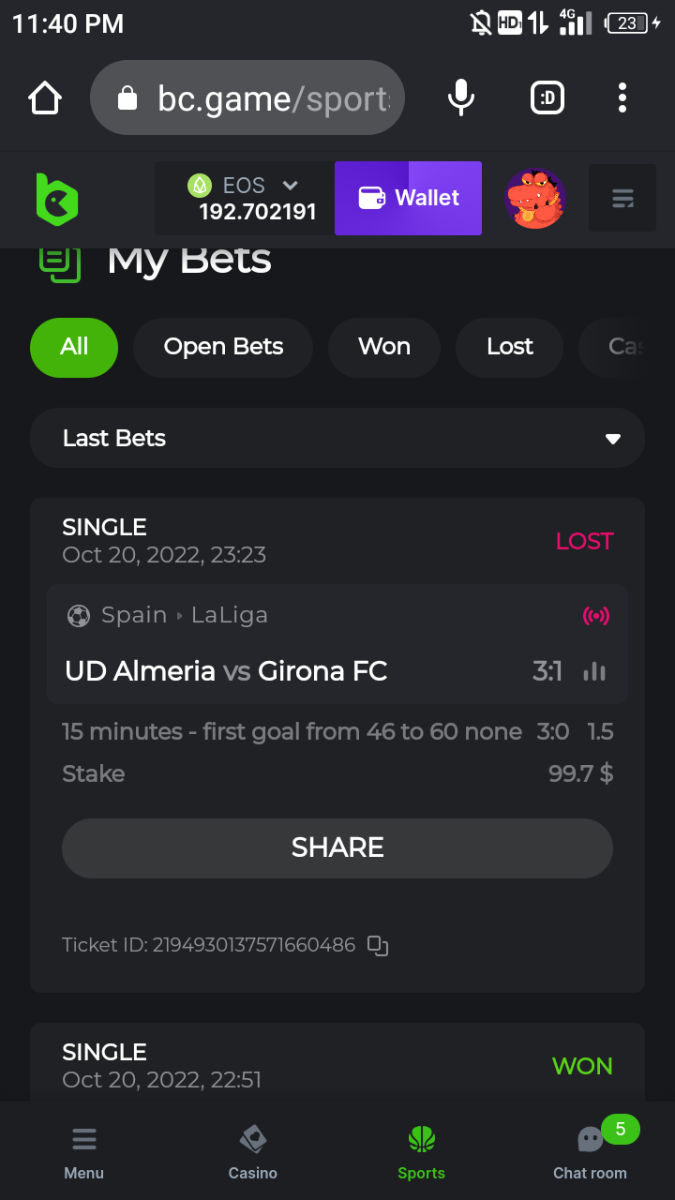Tap the BC.Game green logo
This screenshot has width=675, height=1200.
coord(57,199)
